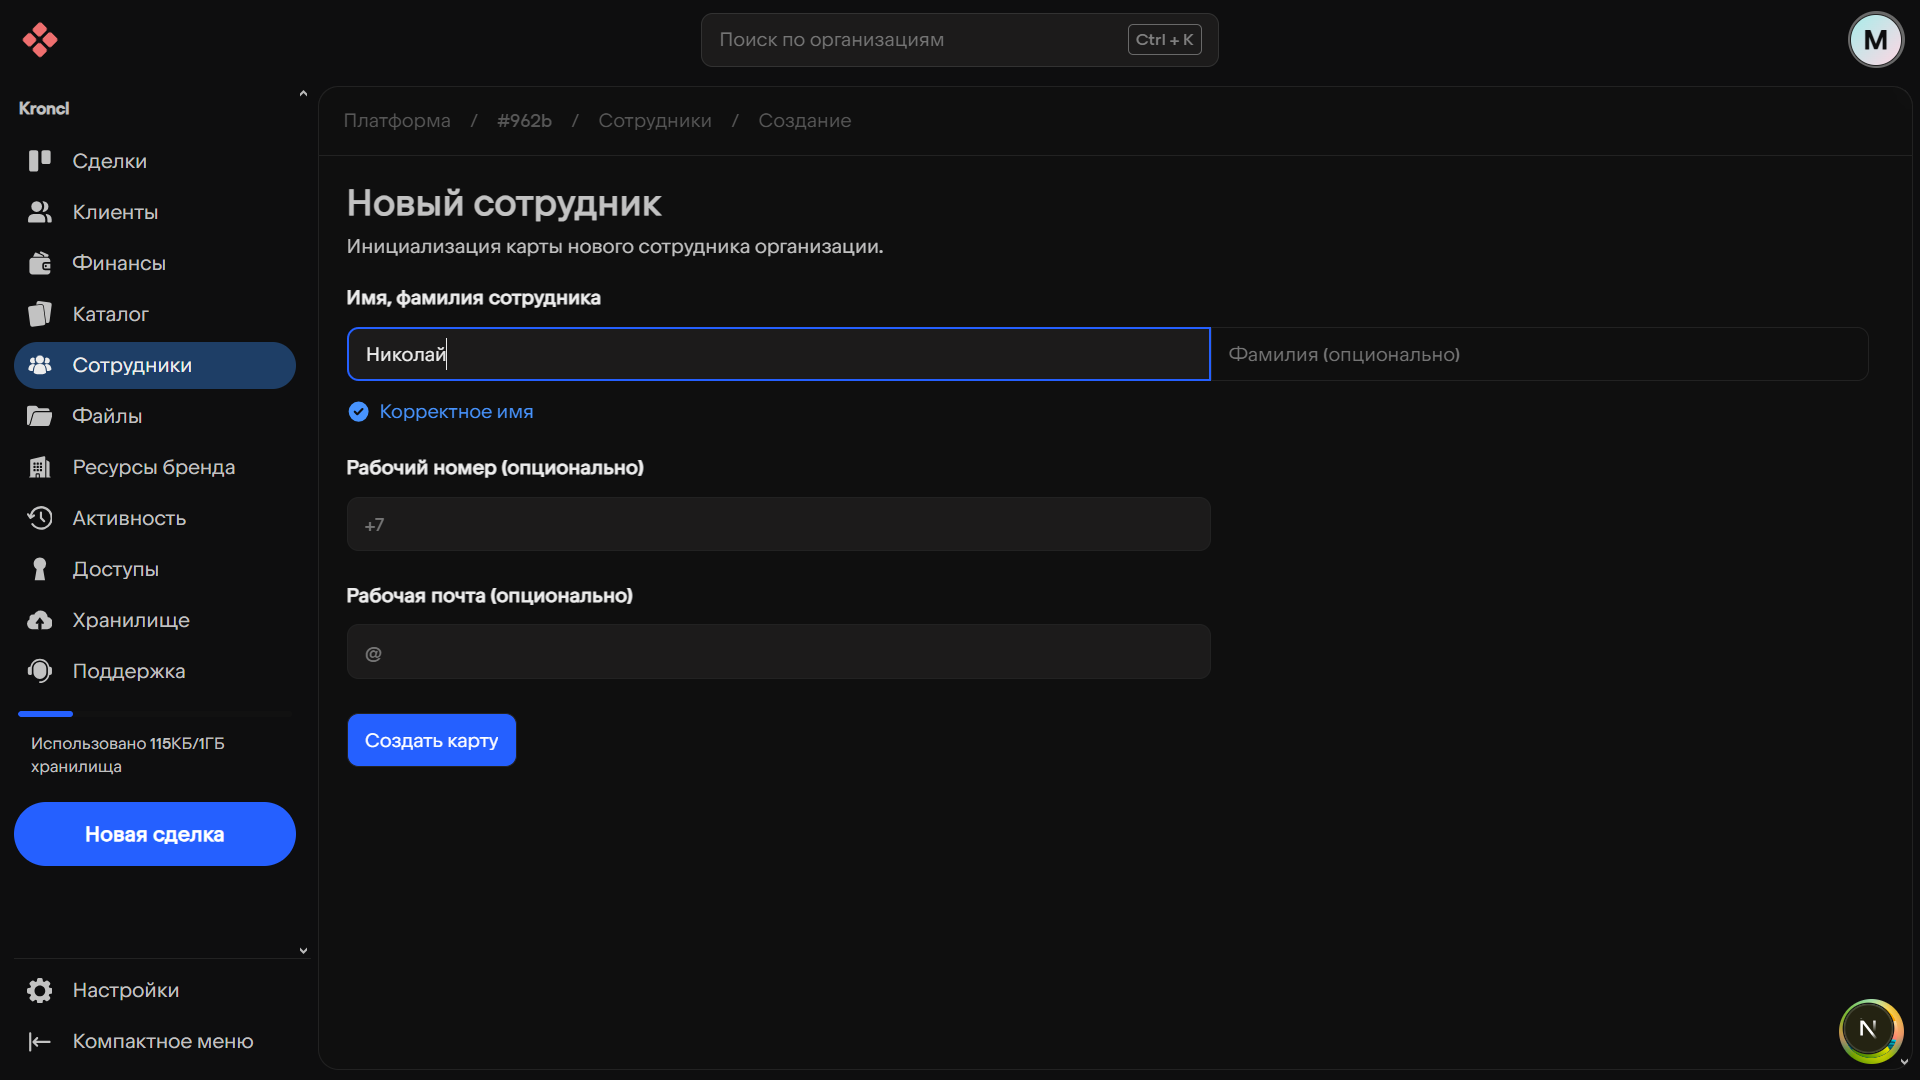Open the Каталог section icon
Viewport: 1920px width, 1080px height.
click(x=40, y=314)
